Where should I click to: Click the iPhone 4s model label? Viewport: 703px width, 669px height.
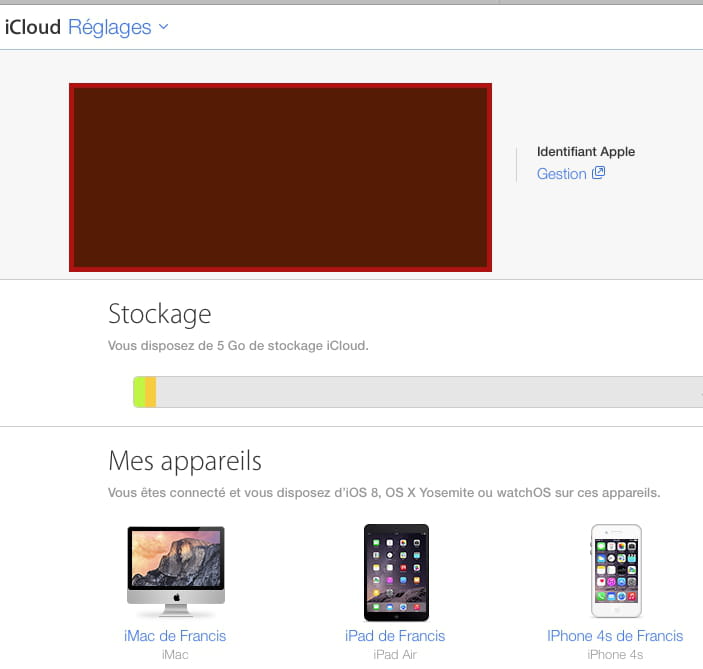tap(615, 655)
